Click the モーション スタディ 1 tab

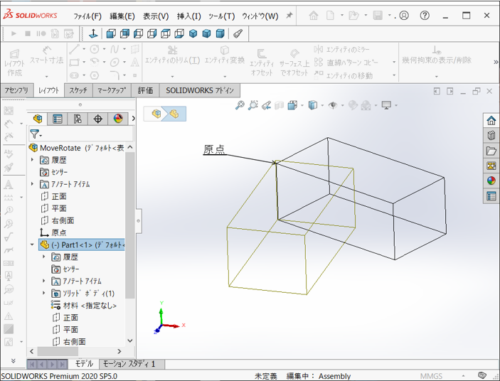click(129, 364)
